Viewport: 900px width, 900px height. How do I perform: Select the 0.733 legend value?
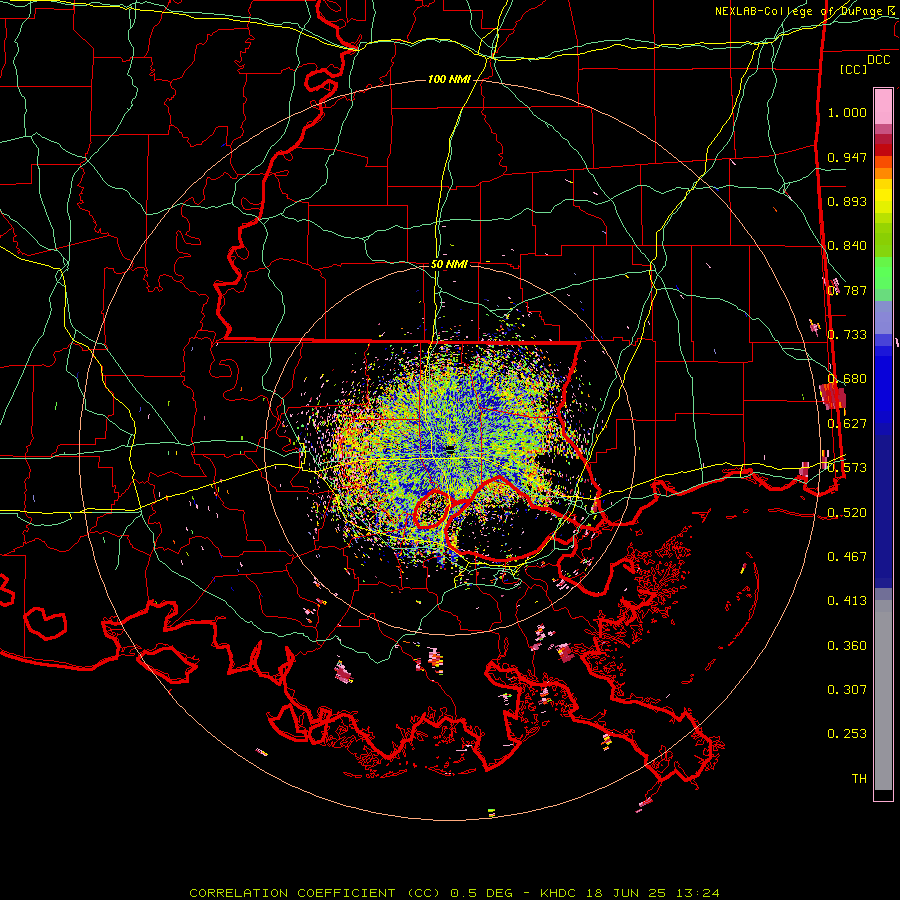point(847,335)
